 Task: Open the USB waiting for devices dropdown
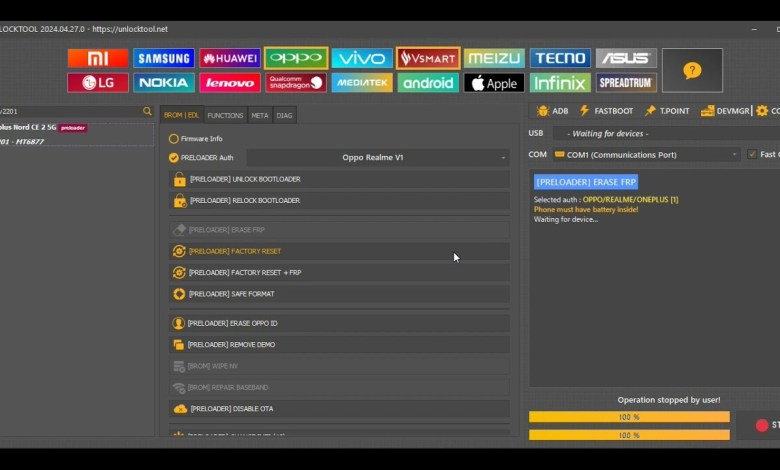660,133
